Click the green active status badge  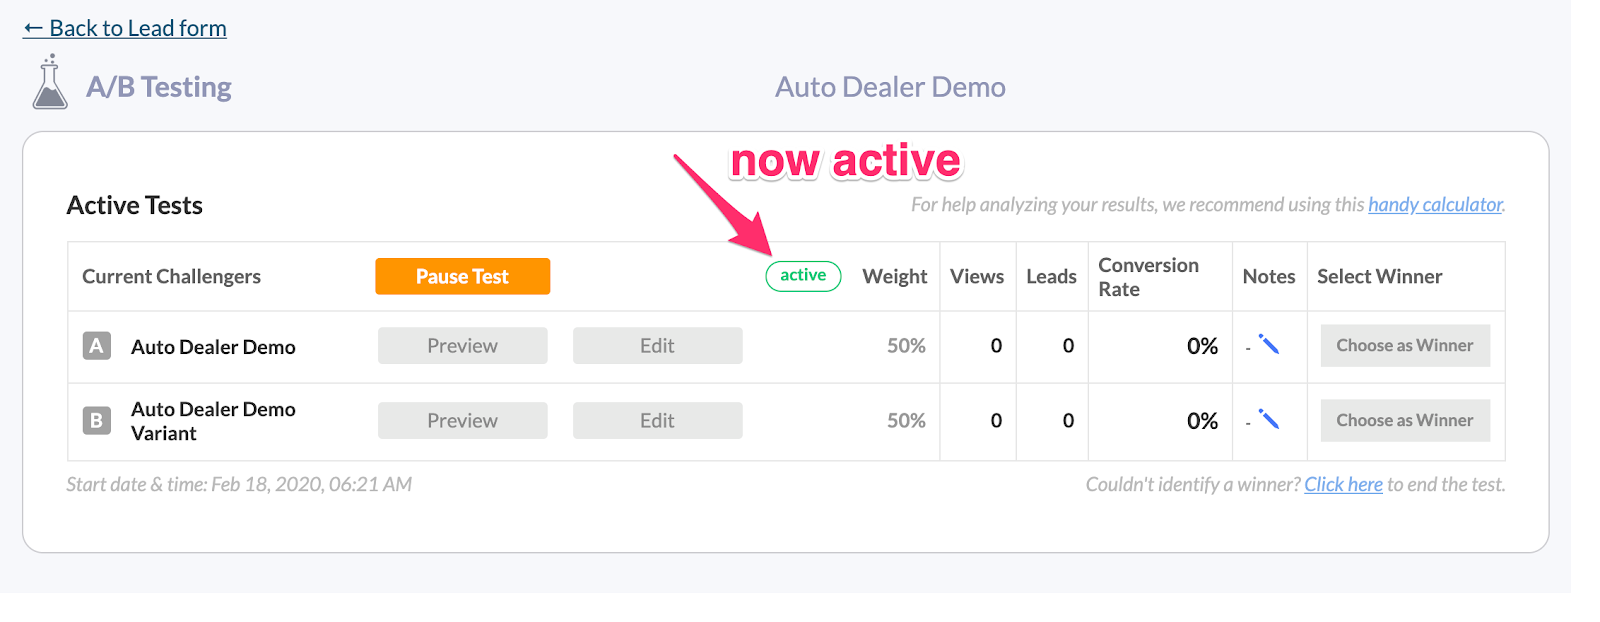[803, 276]
